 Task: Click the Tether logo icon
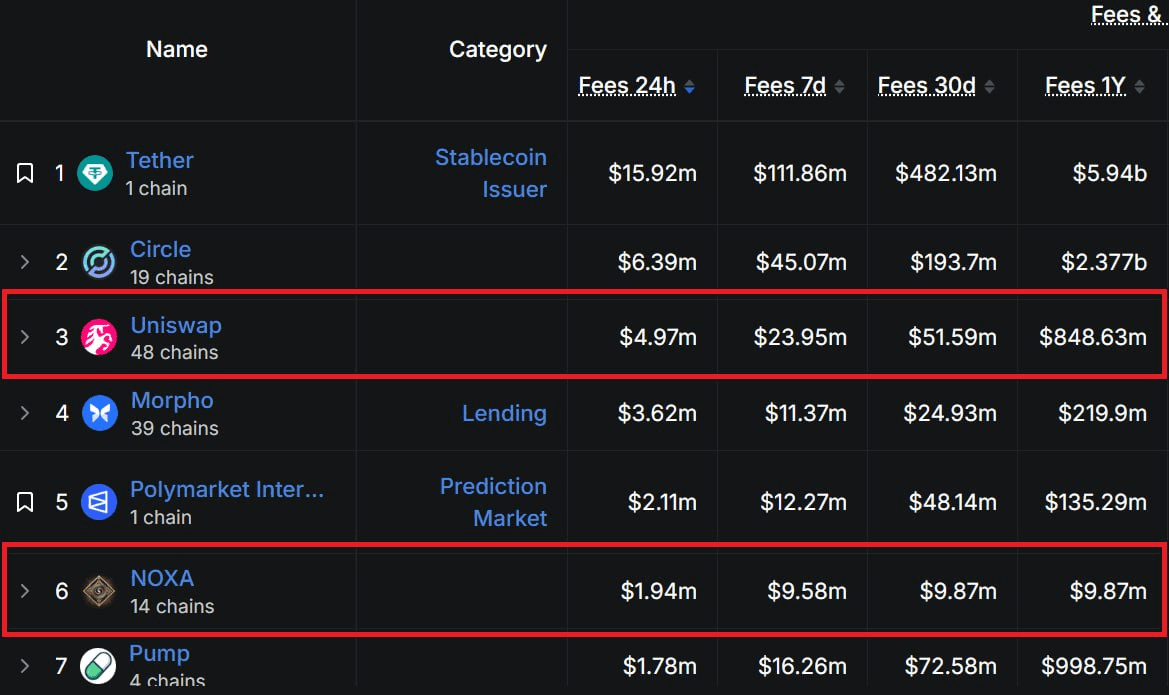click(x=95, y=173)
